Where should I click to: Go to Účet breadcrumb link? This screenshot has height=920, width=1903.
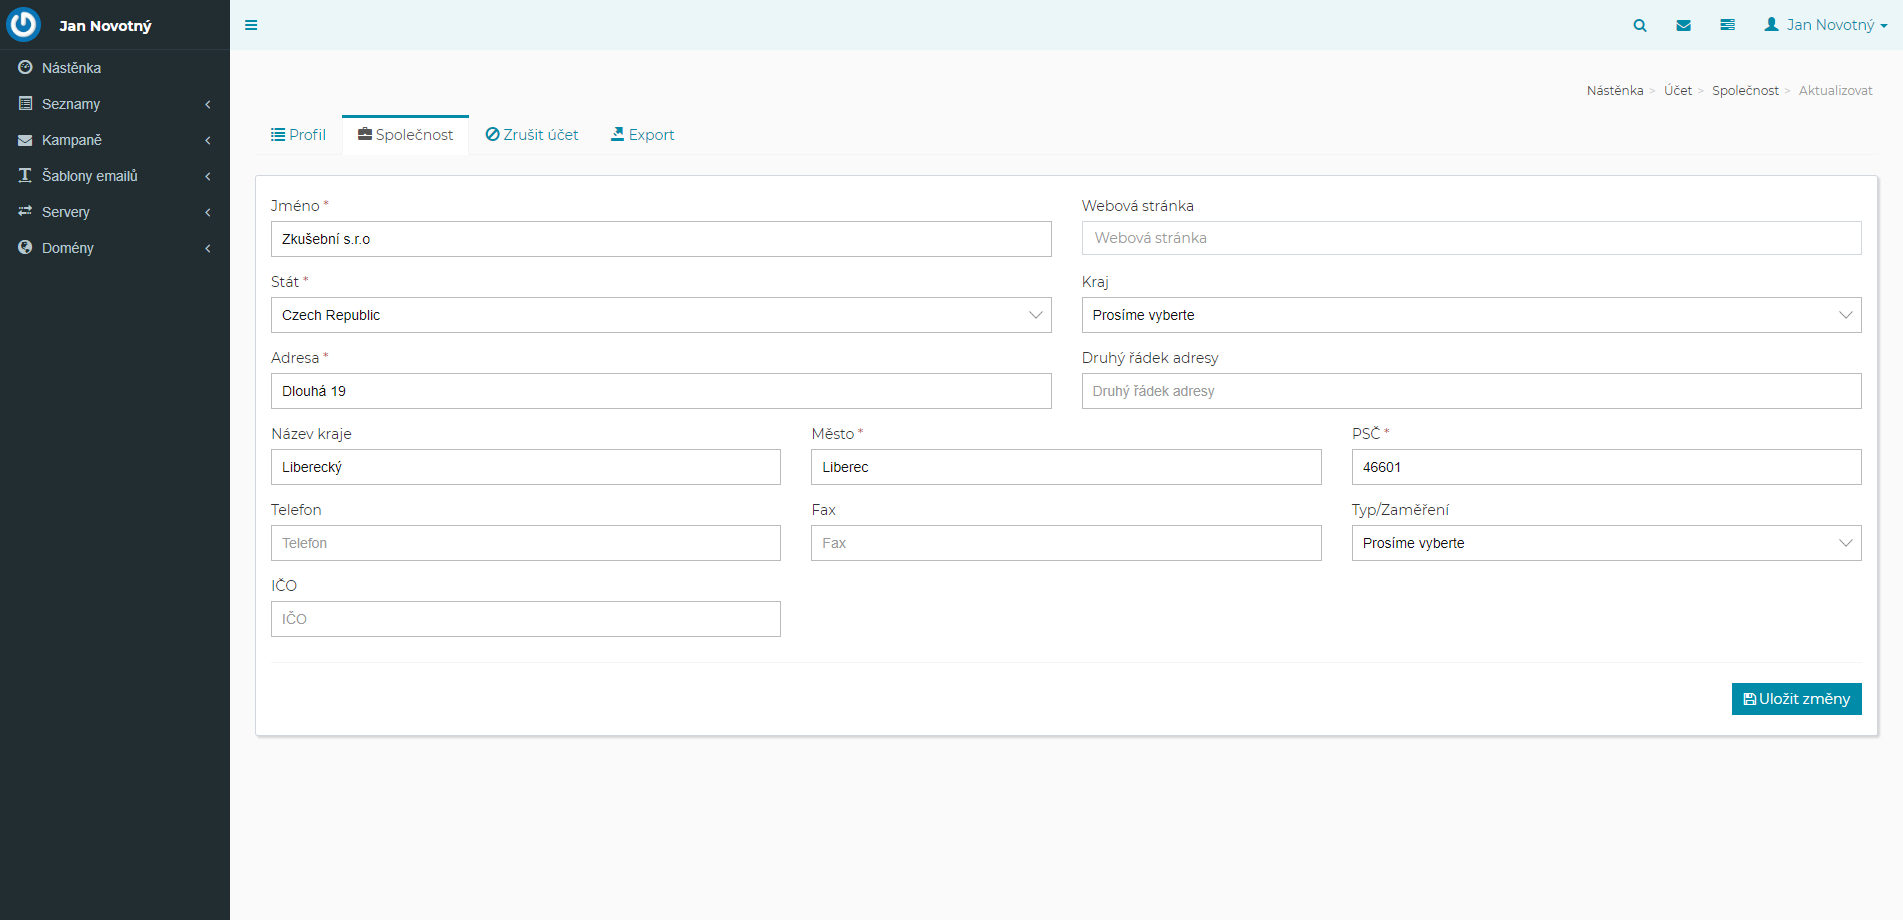tap(1677, 90)
